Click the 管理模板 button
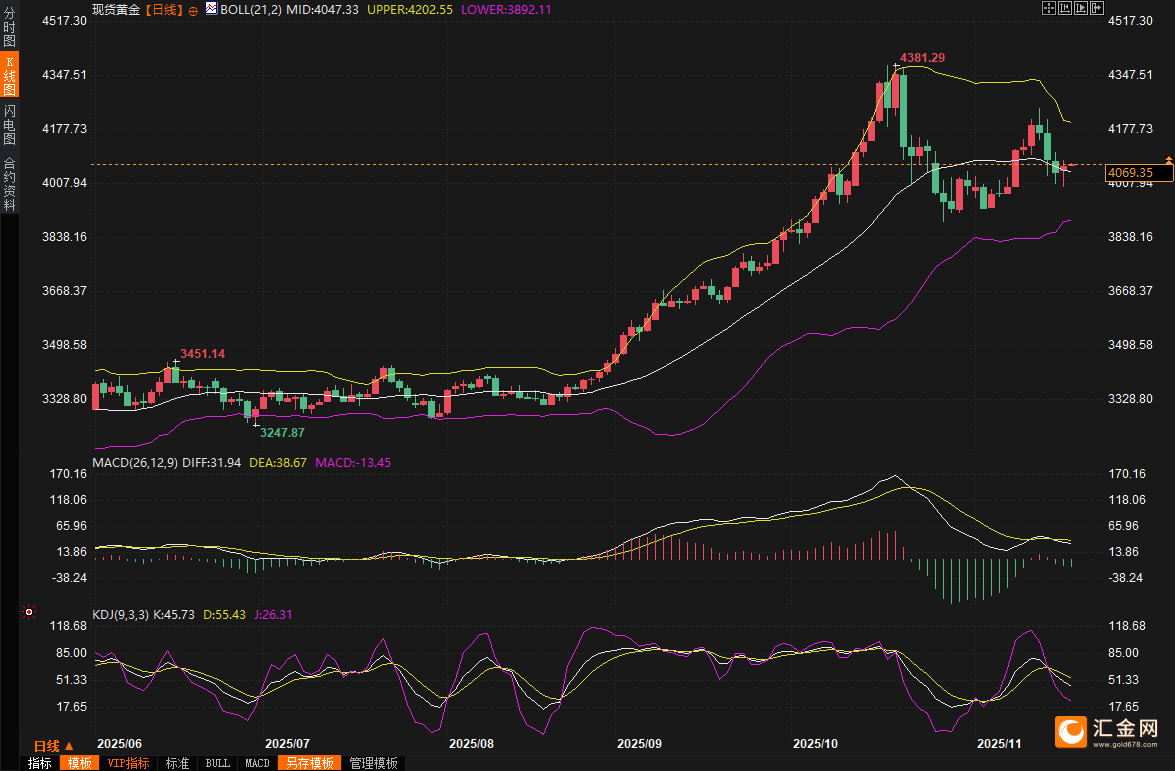Screen dimensions: 1175x771 [373, 763]
